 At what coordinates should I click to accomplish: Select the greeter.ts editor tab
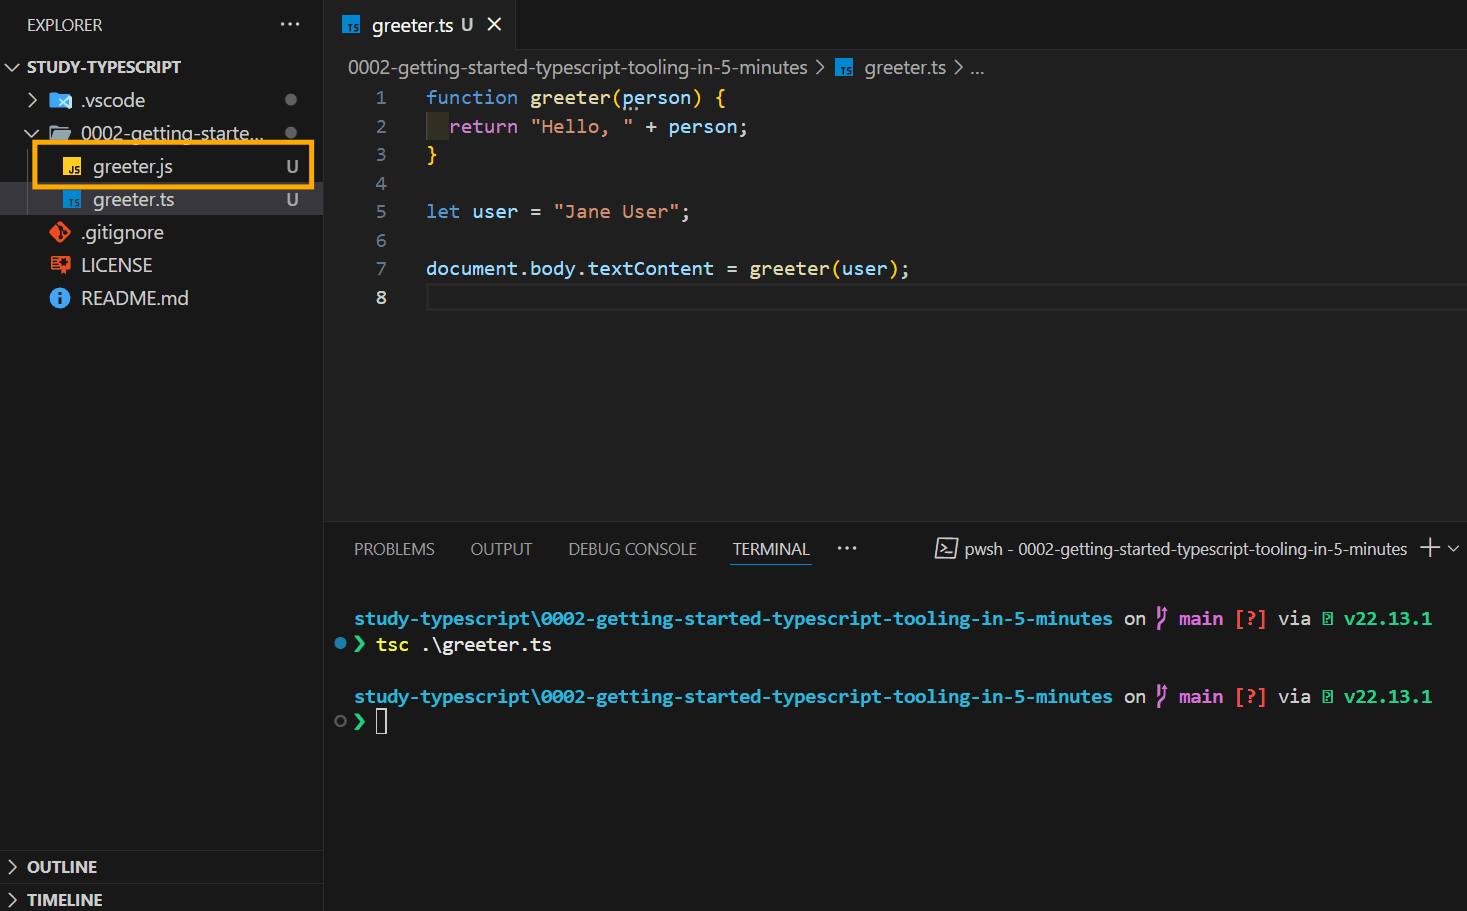(420, 24)
